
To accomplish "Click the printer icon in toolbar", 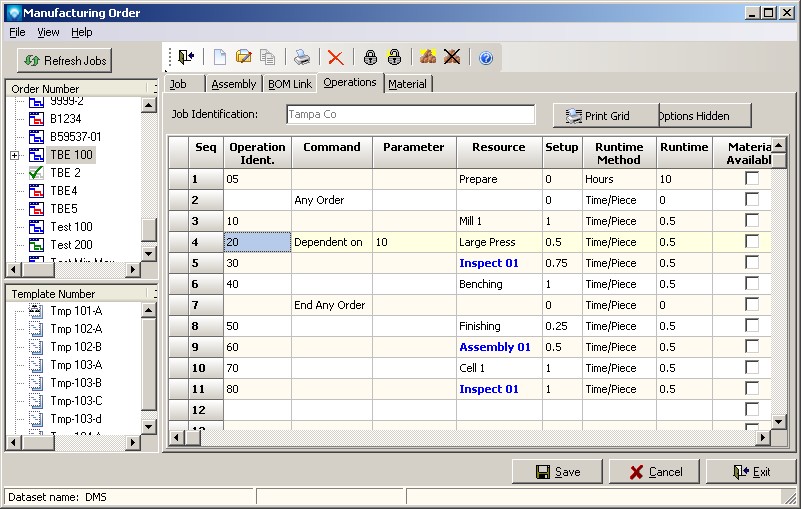I will click(302, 58).
